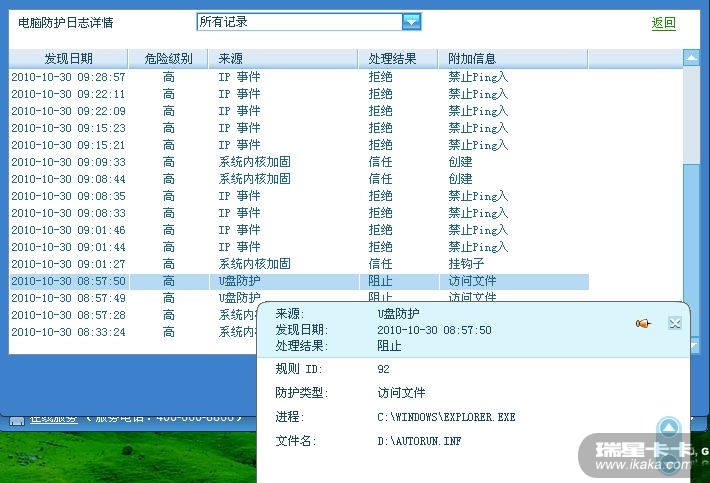Screen dimensions: 710x483
Task: Click the popup 处理结果 value 阻止
Action: tap(389, 346)
